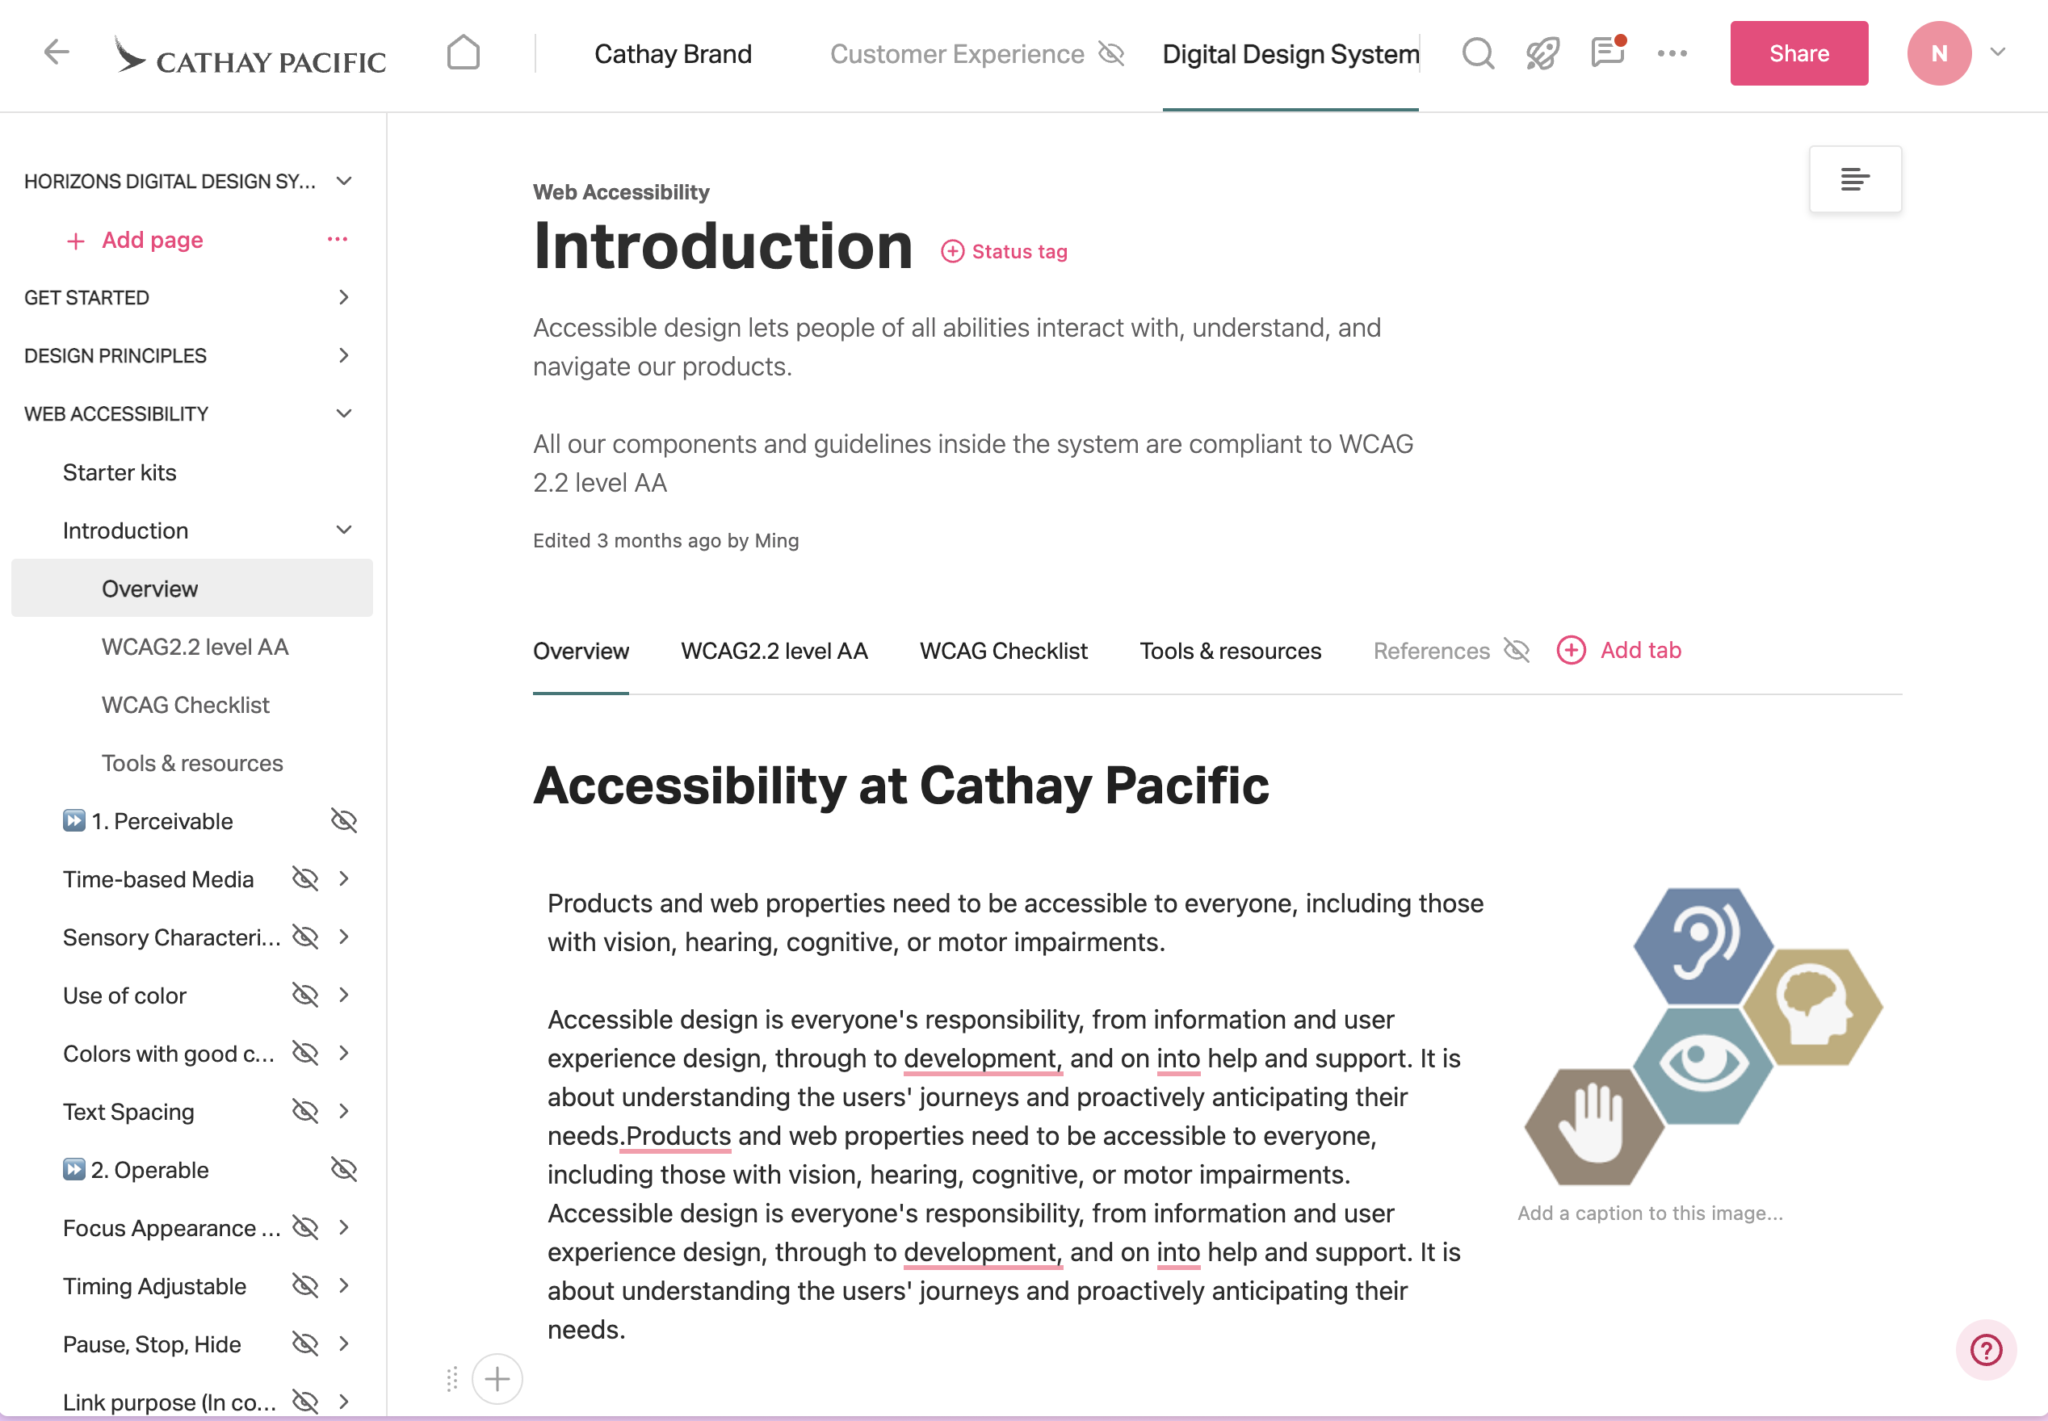Collapse the WEB ACCESSIBILITY section
2048x1421 pixels.
343,413
